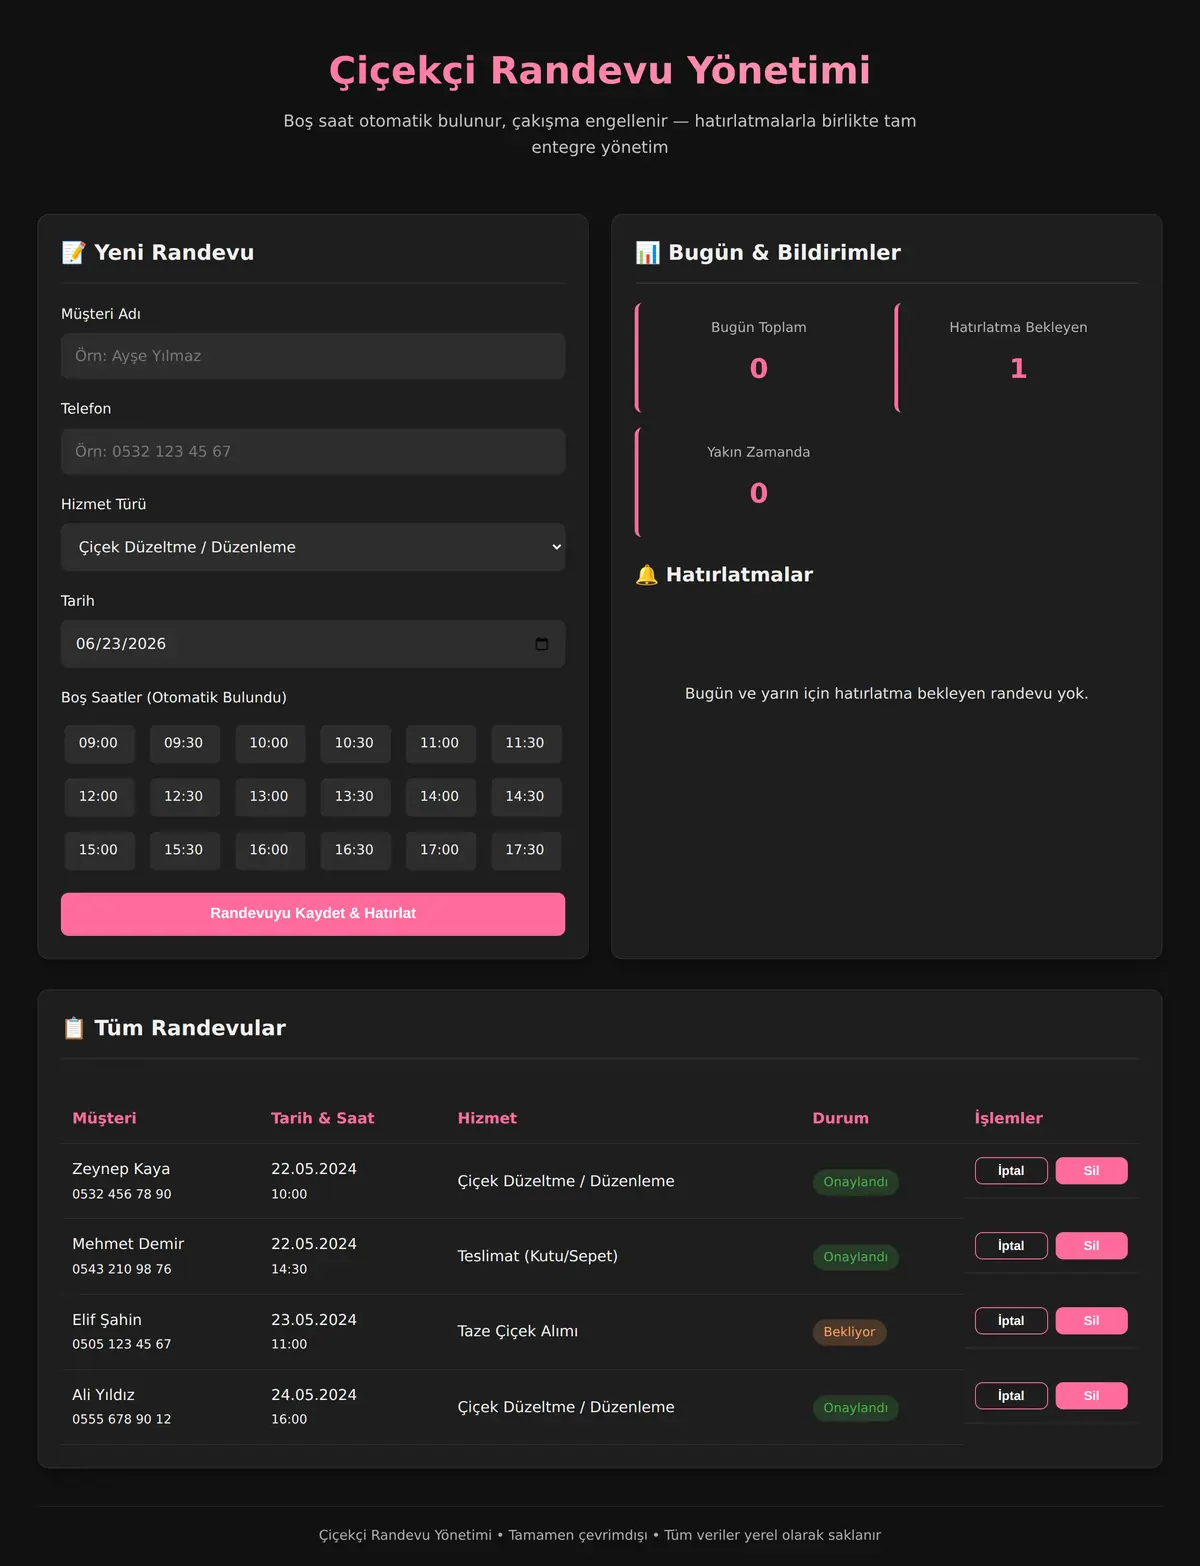The height and width of the screenshot is (1566, 1200).
Task: Select the 13:00 time slot
Action: point(269,796)
